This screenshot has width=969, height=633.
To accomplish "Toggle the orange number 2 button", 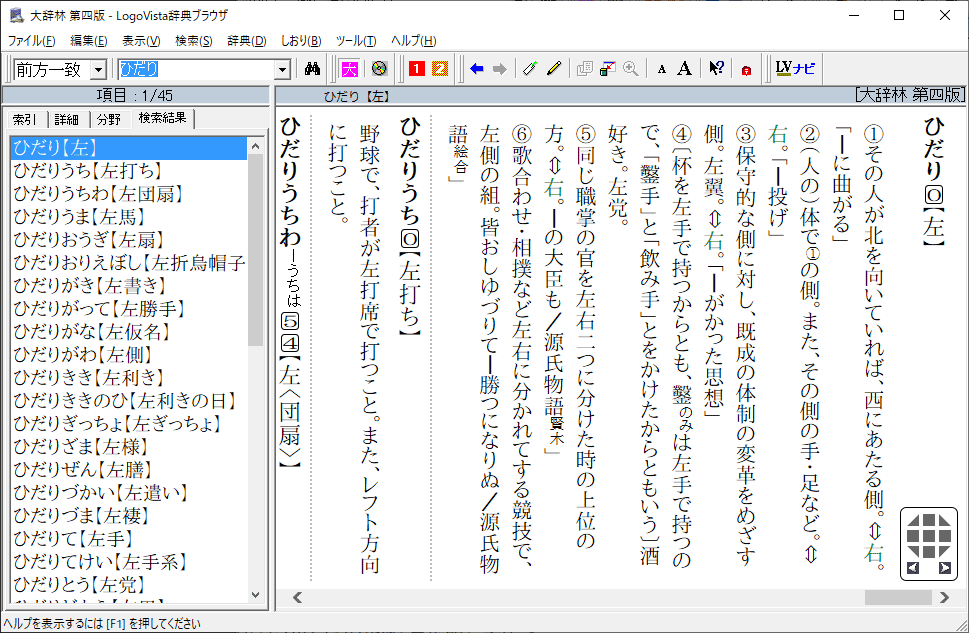I will click(x=438, y=69).
